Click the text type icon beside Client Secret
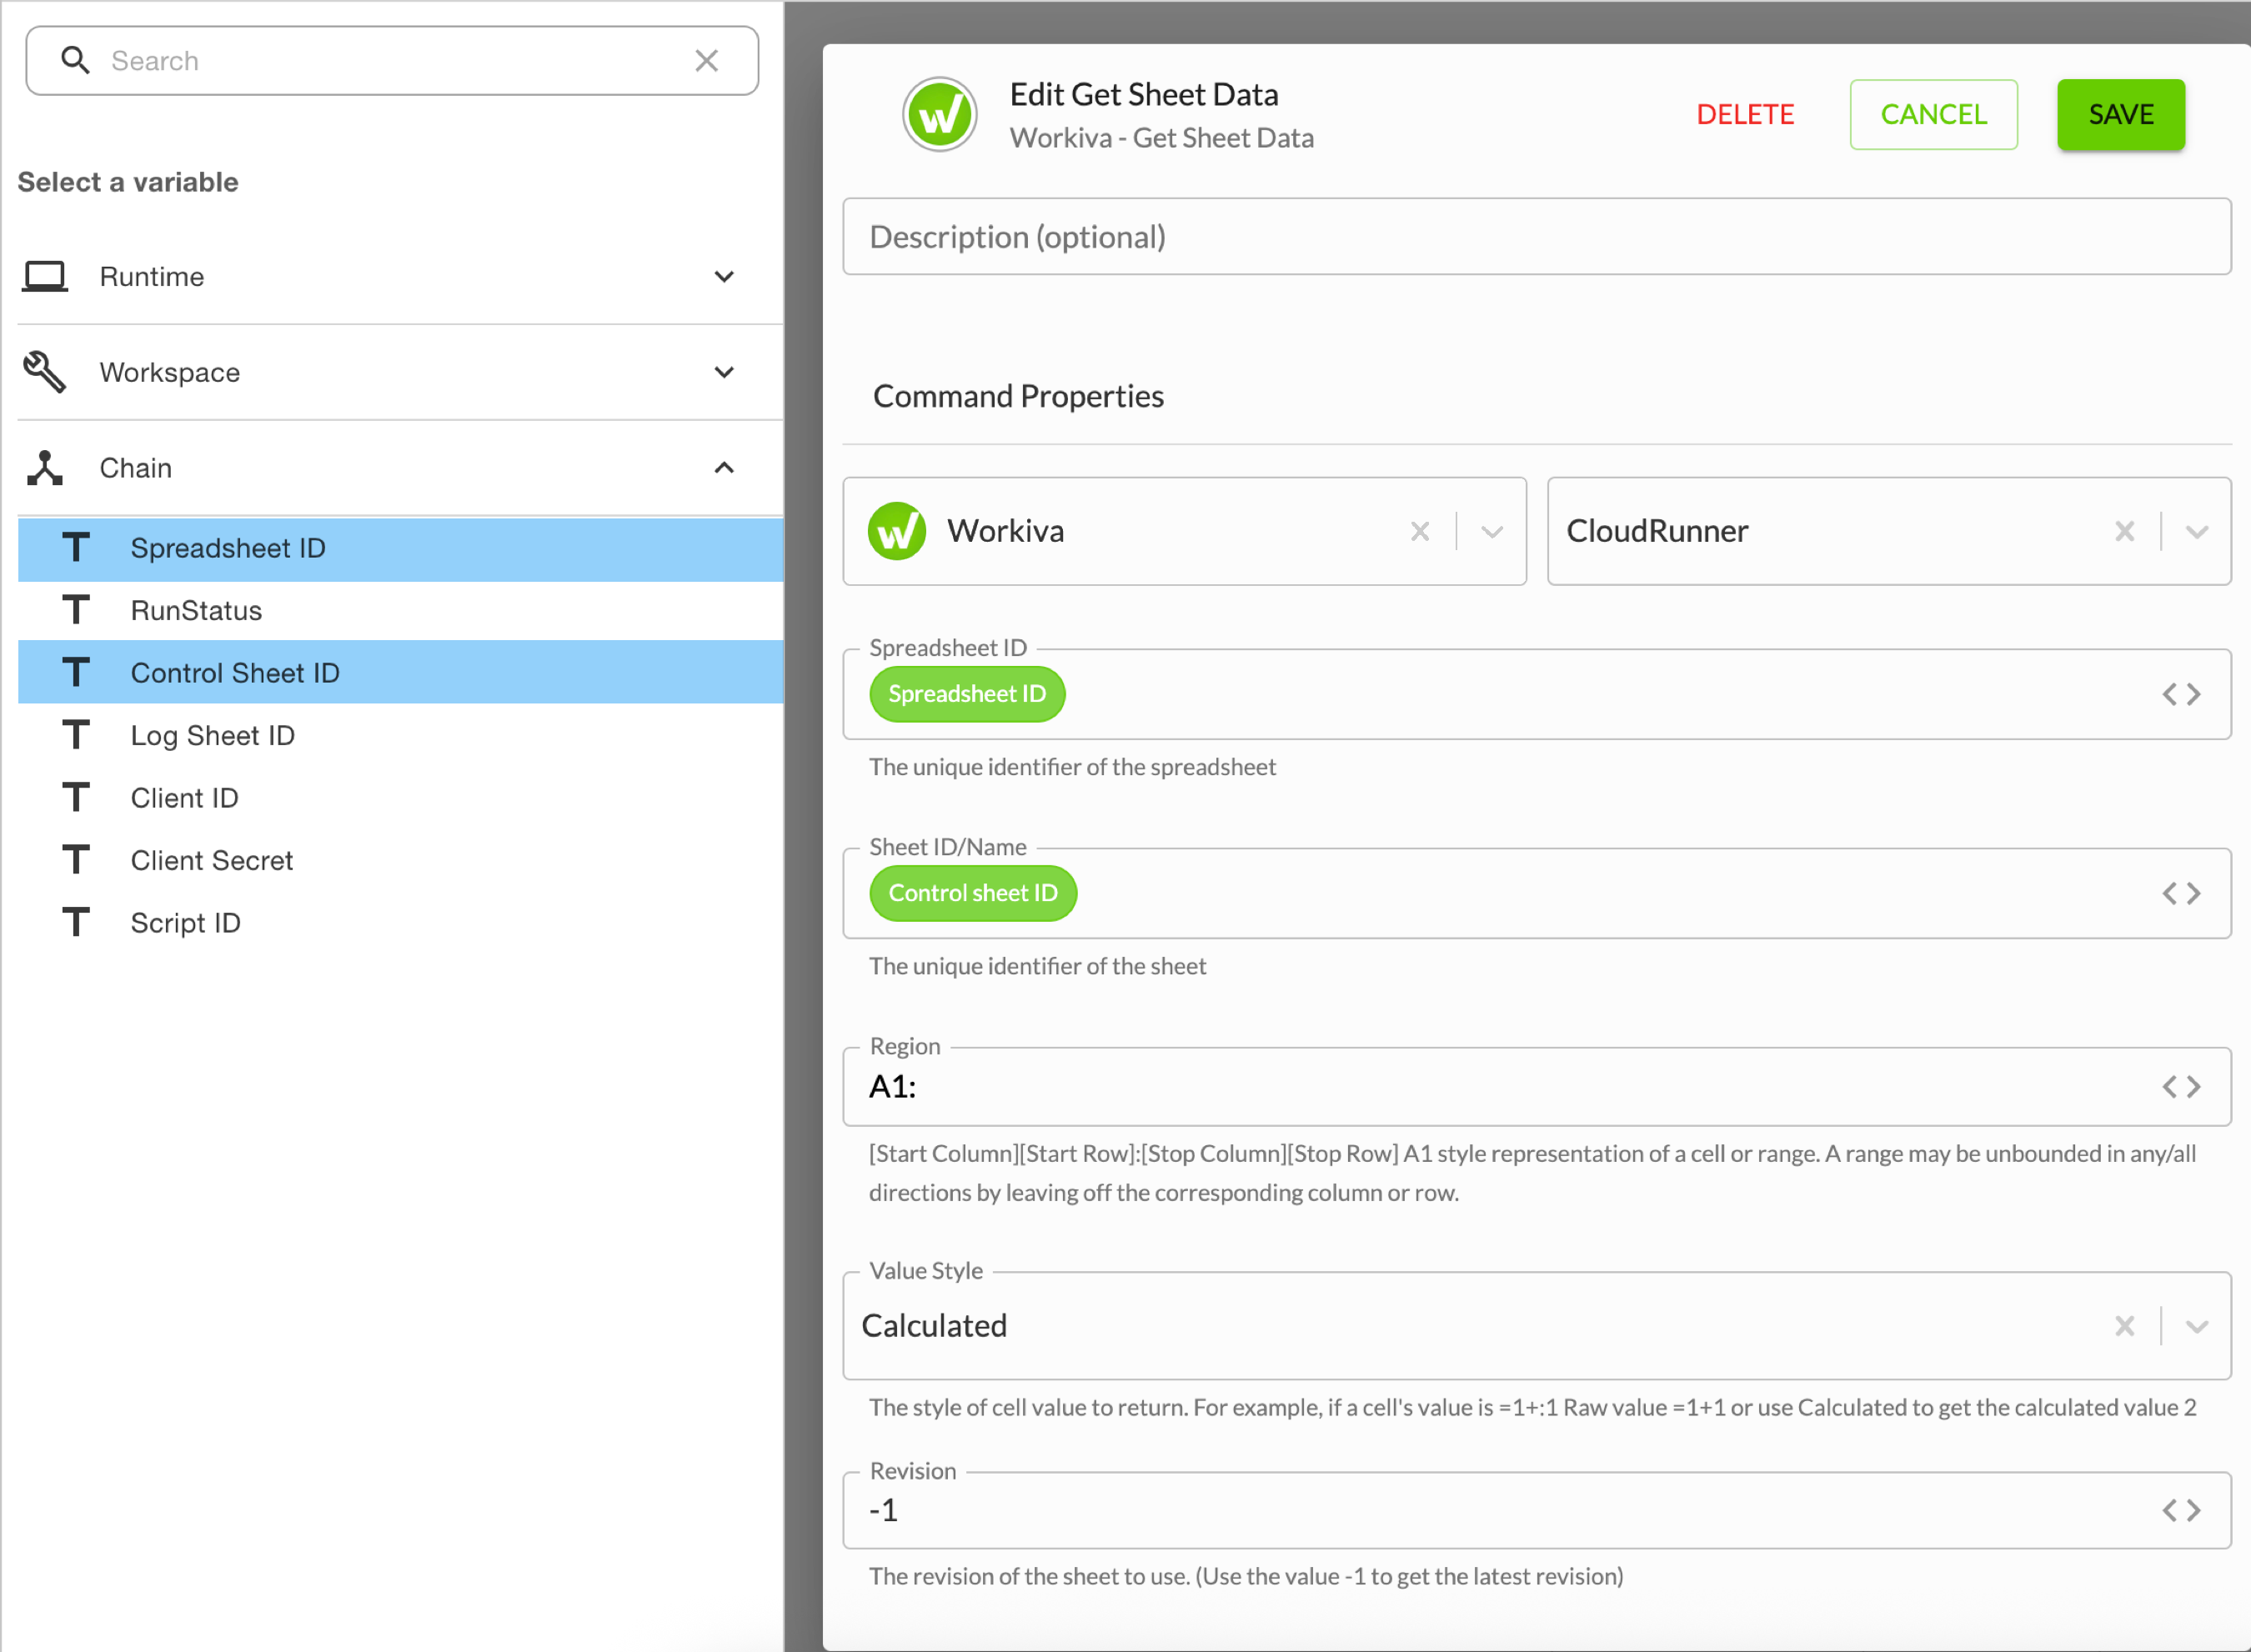 (76, 860)
